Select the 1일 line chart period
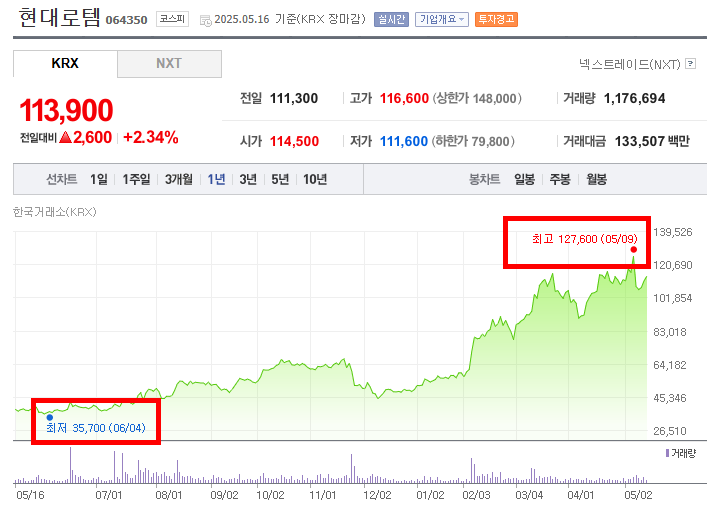Viewport: 707px width, 515px height. [99, 179]
